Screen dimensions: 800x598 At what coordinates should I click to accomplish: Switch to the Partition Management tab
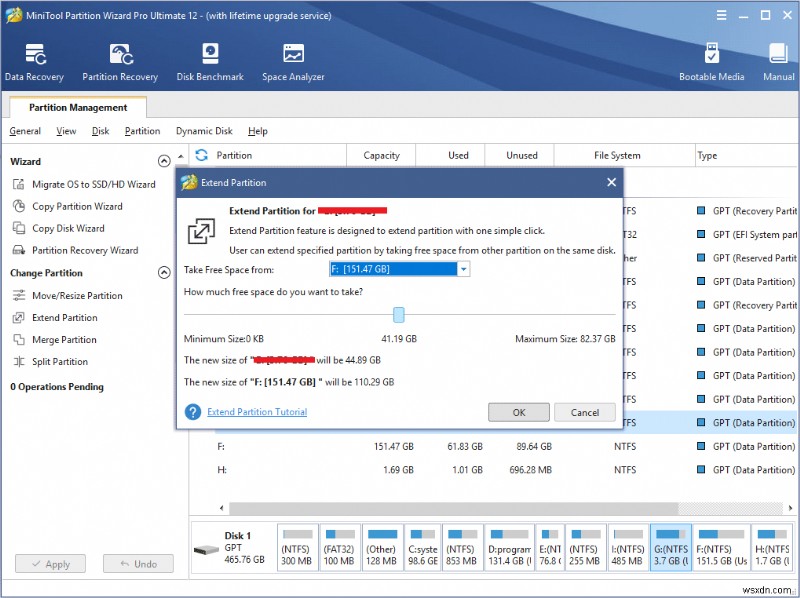pyautogui.click(x=76, y=106)
